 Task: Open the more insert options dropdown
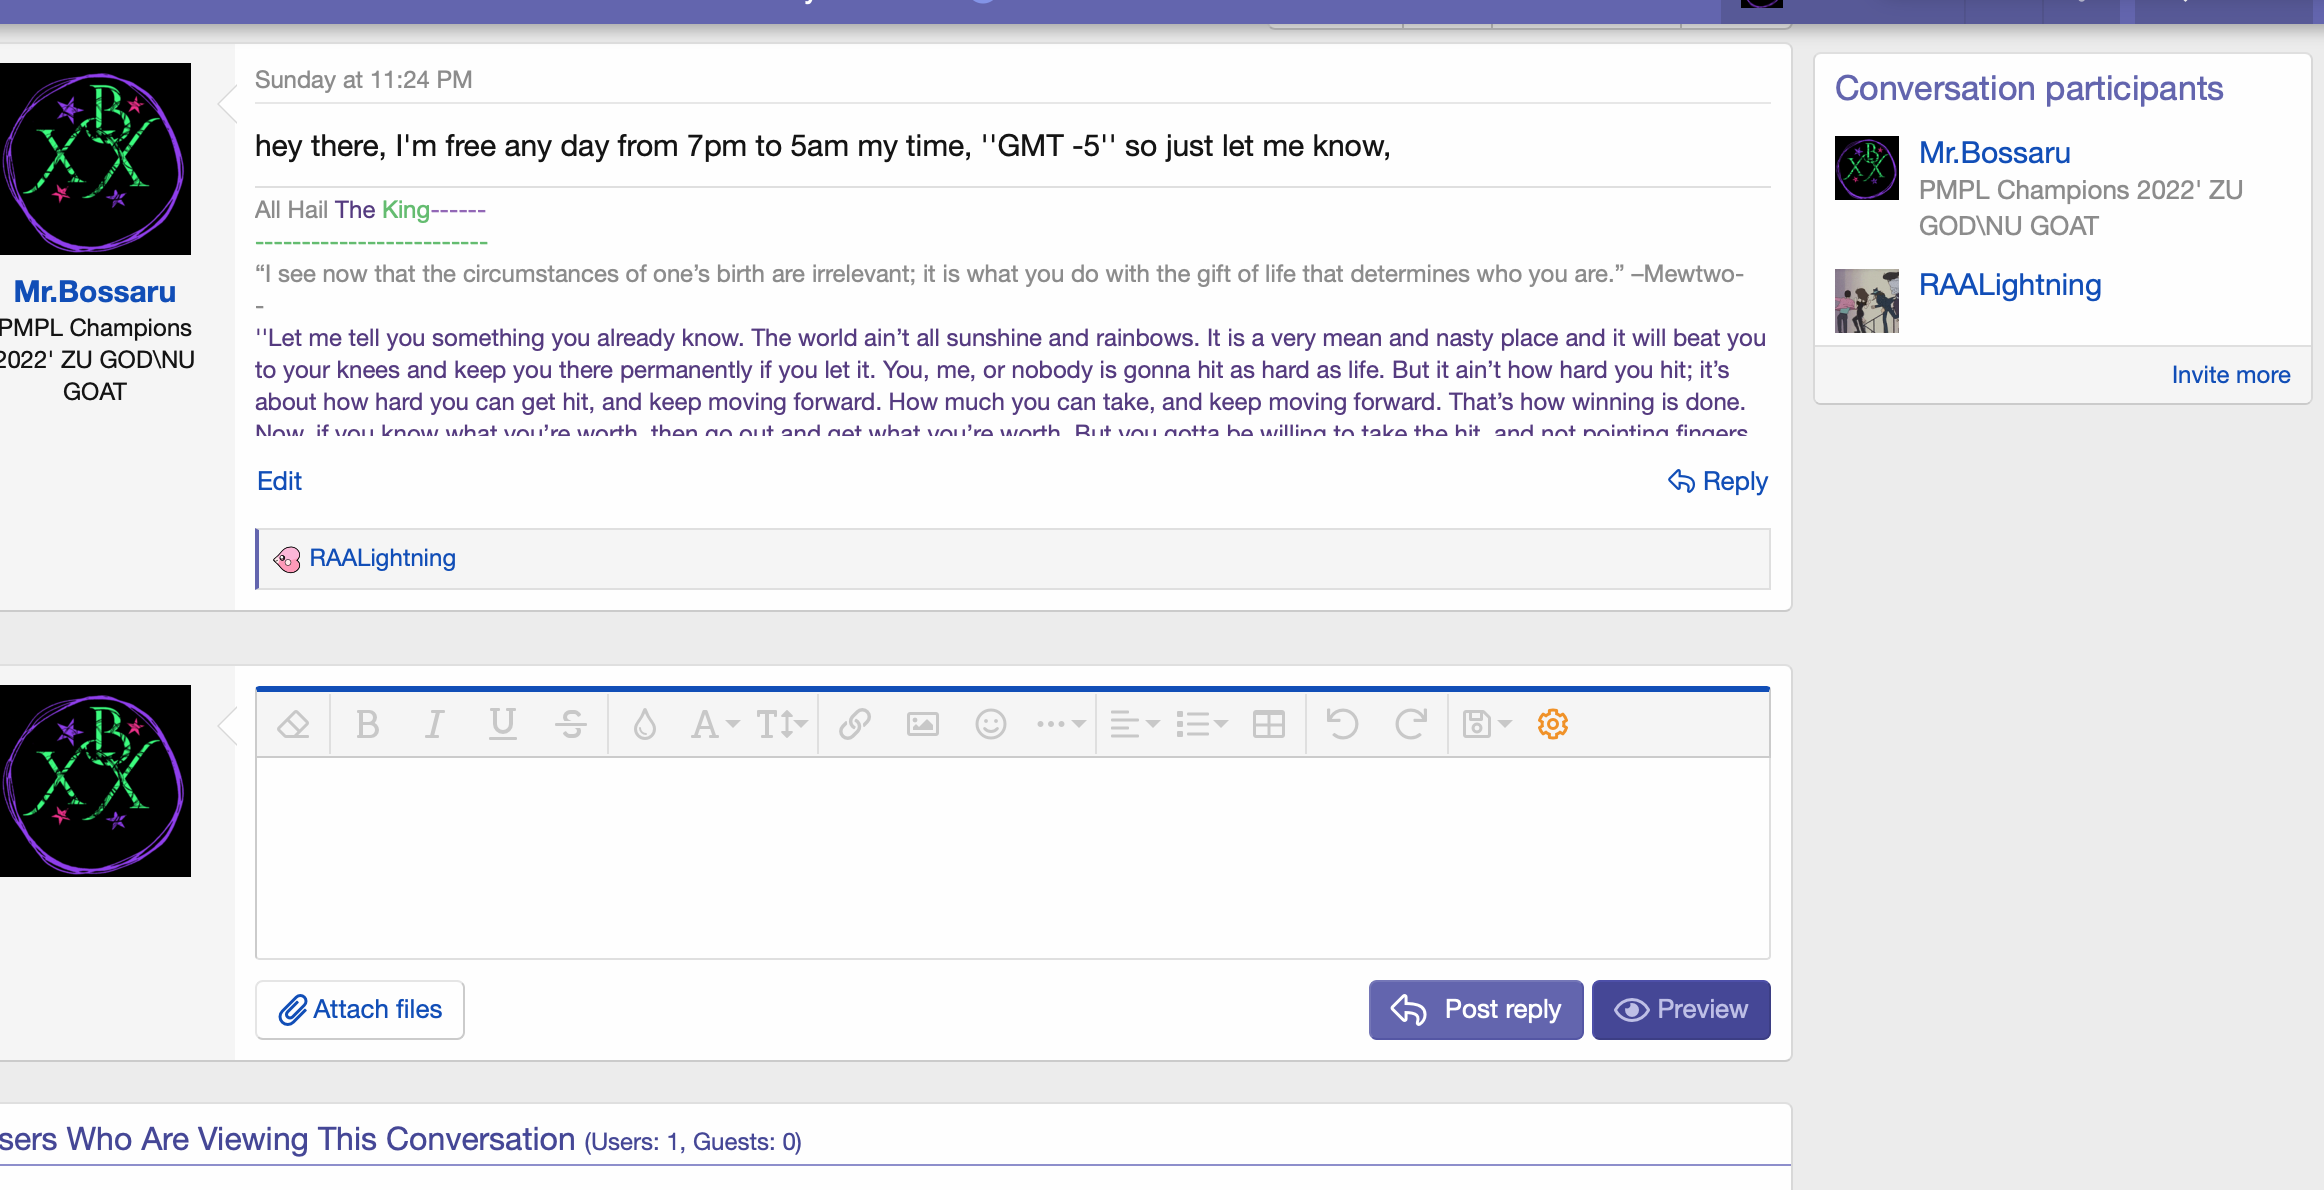coord(1061,724)
